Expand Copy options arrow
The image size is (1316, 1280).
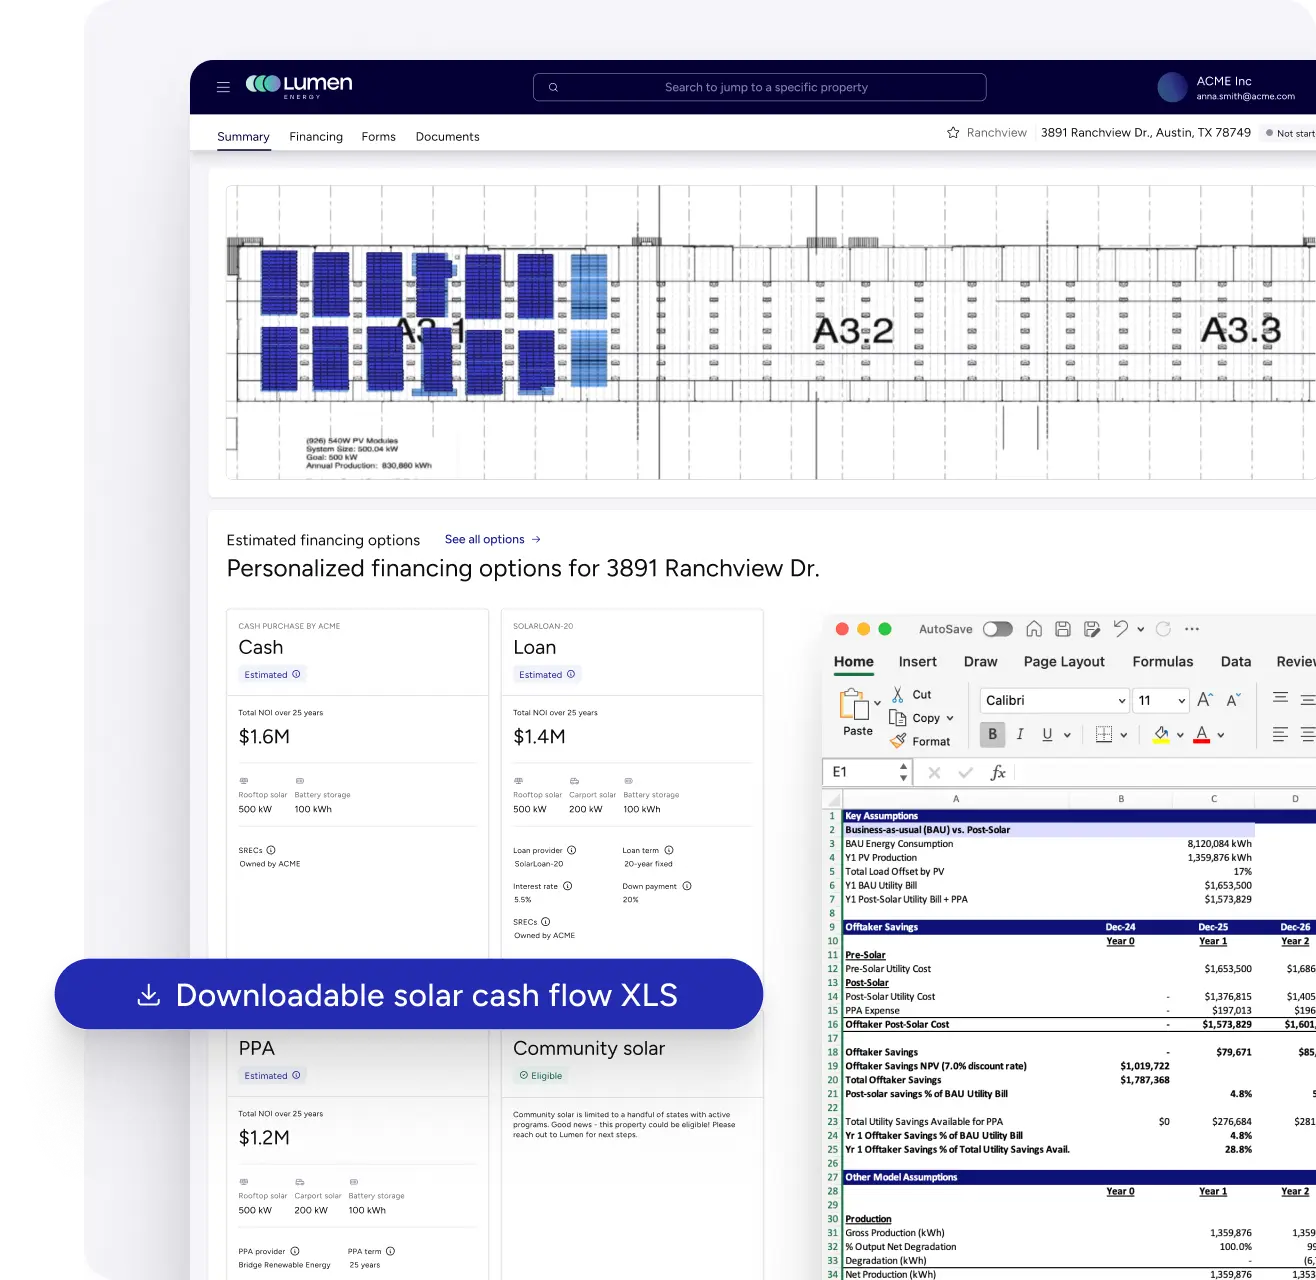(x=950, y=718)
